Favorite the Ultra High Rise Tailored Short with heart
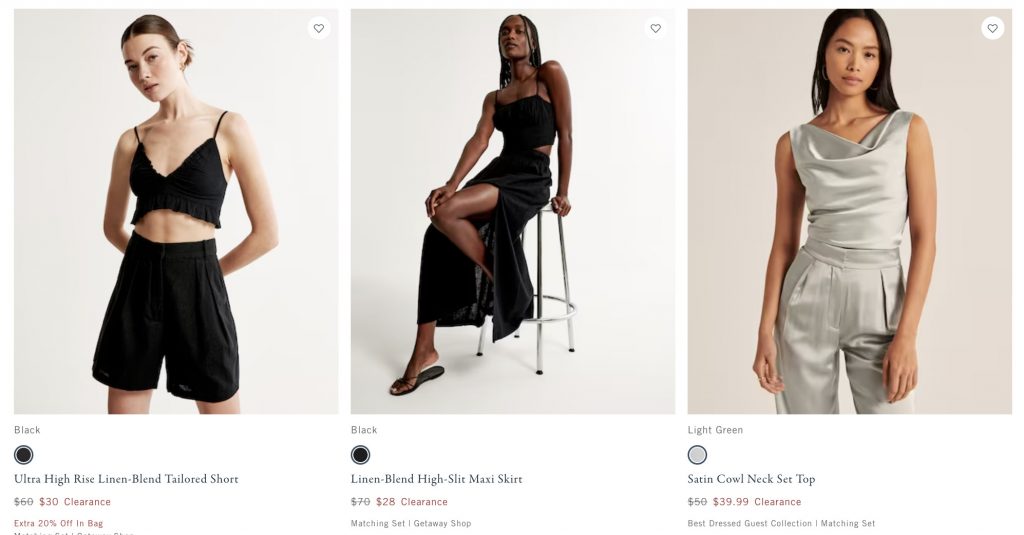 coord(319,28)
